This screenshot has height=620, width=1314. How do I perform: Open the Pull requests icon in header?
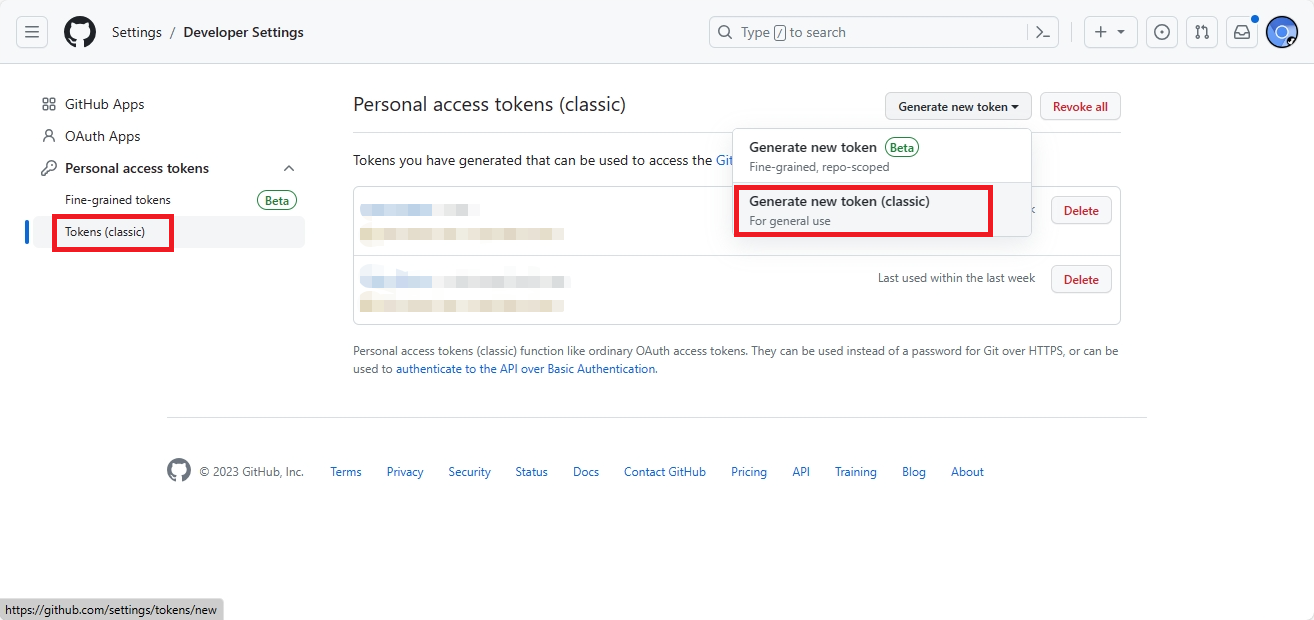(1202, 32)
